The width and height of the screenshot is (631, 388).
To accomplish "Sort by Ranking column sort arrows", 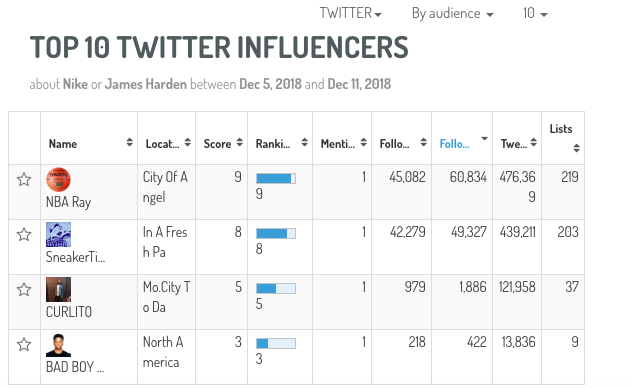I will 305,142.
